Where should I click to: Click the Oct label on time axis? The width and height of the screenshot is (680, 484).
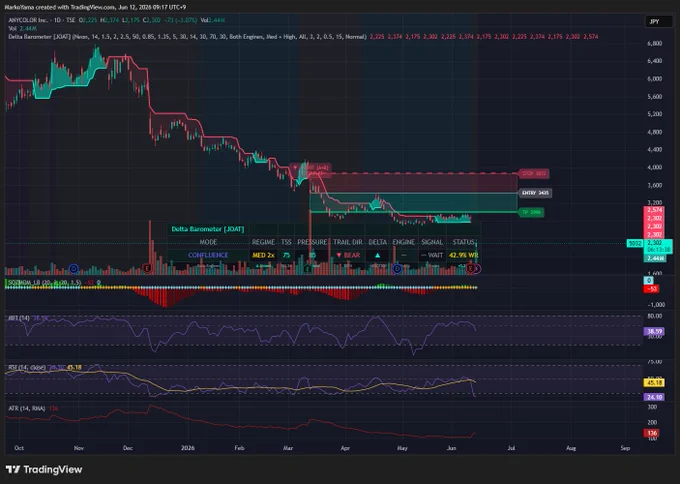19,448
